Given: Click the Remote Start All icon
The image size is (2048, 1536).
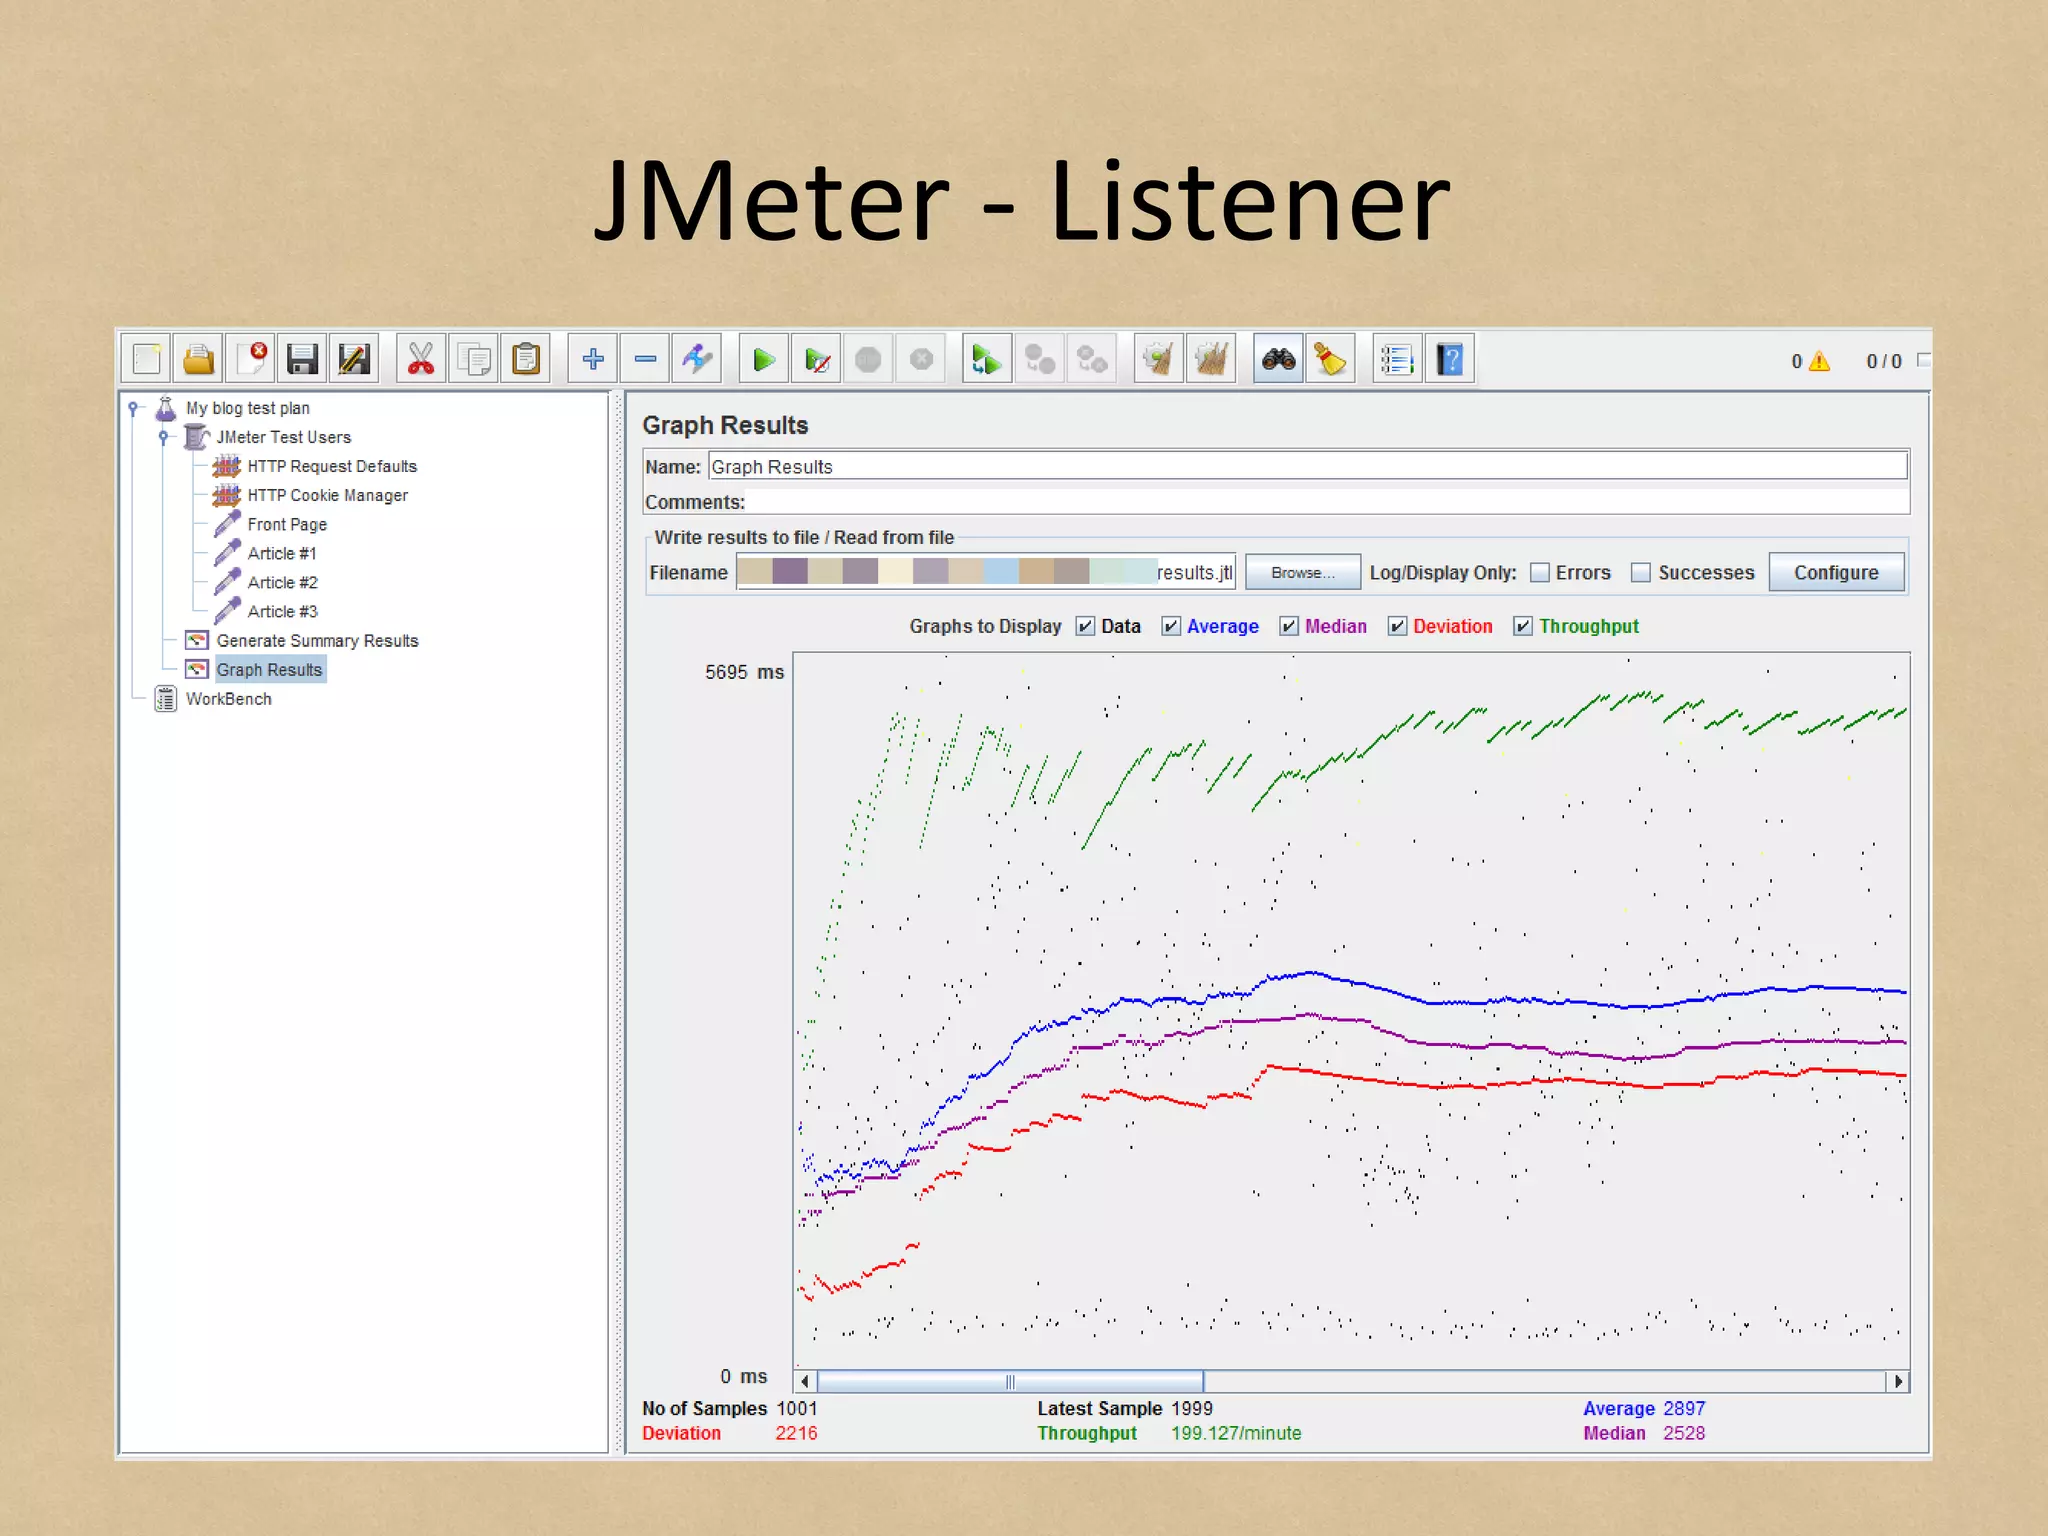Looking at the screenshot, I should pos(987,359).
